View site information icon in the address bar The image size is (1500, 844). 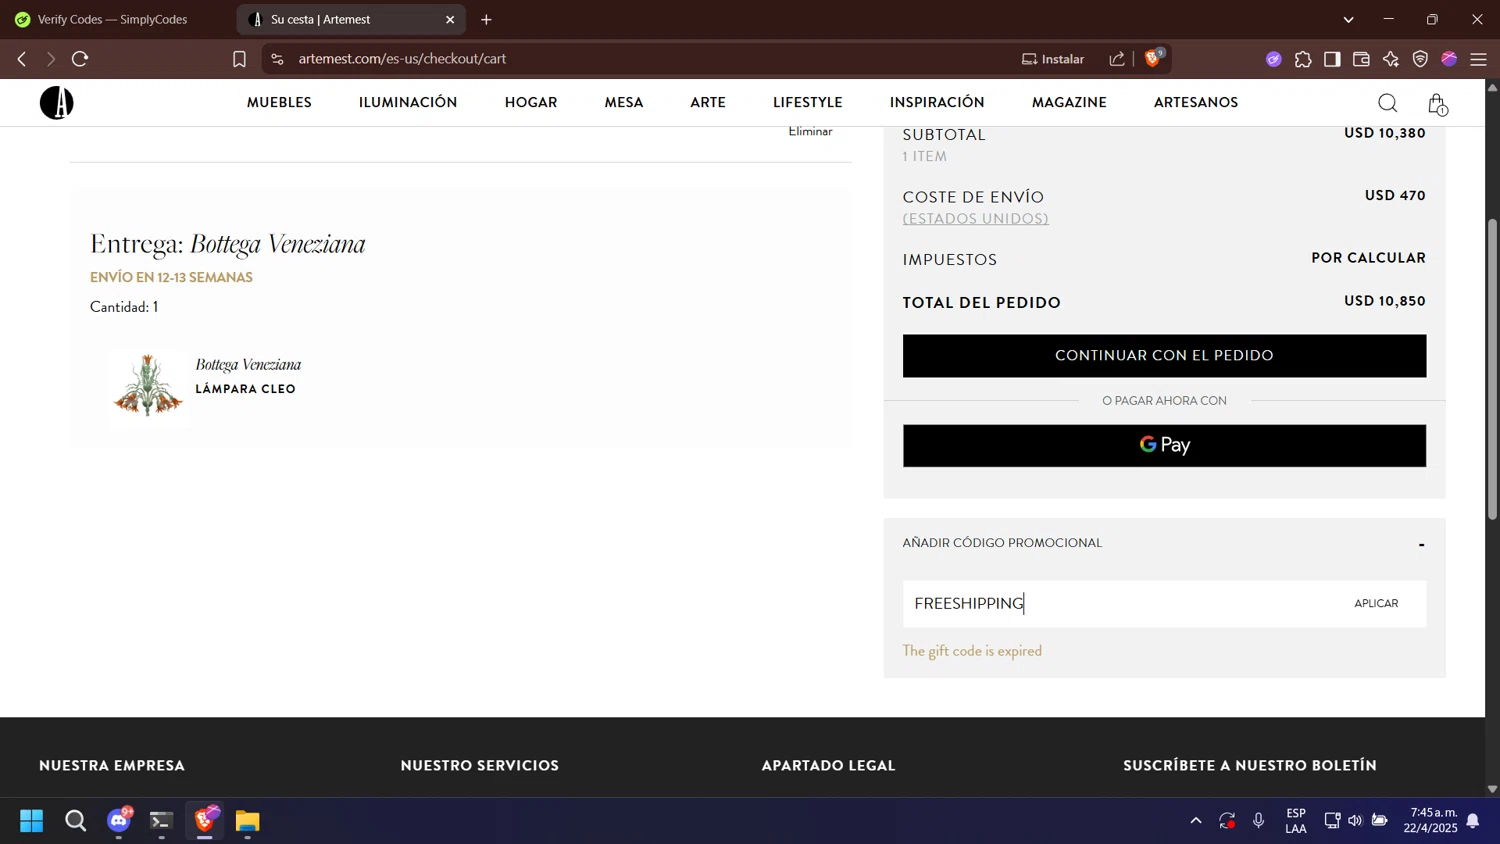(x=278, y=59)
